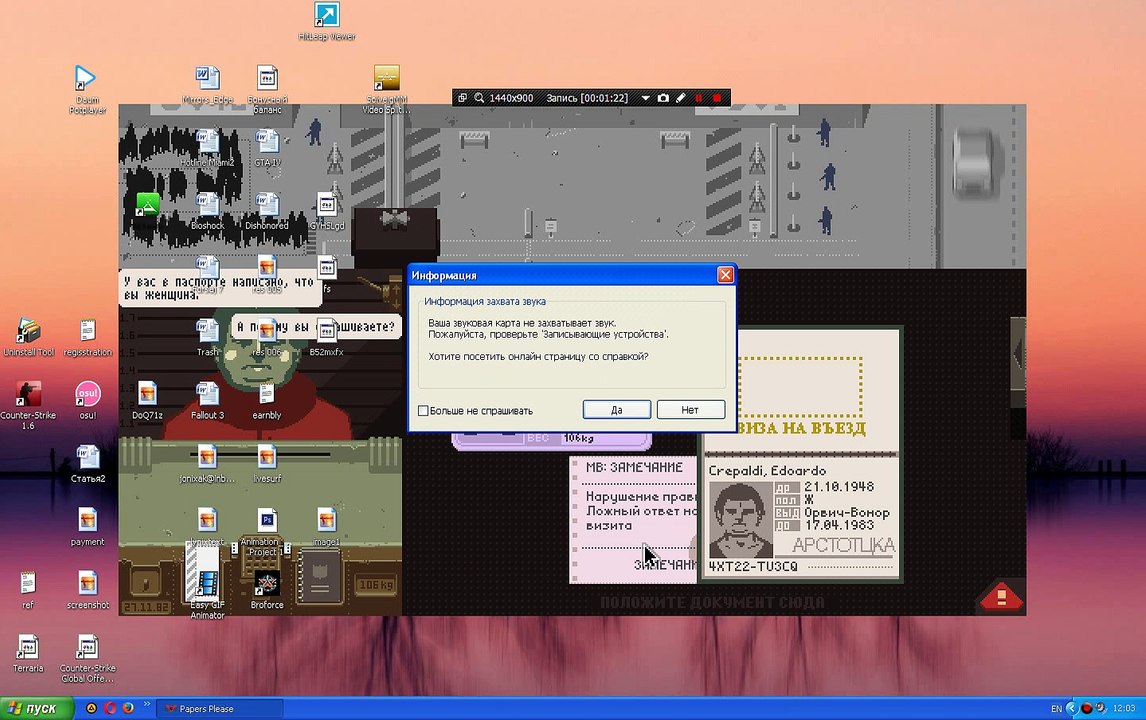This screenshot has width=1146, height=720.
Task: Stop recording with the red square button
Action: pyautogui.click(x=717, y=98)
